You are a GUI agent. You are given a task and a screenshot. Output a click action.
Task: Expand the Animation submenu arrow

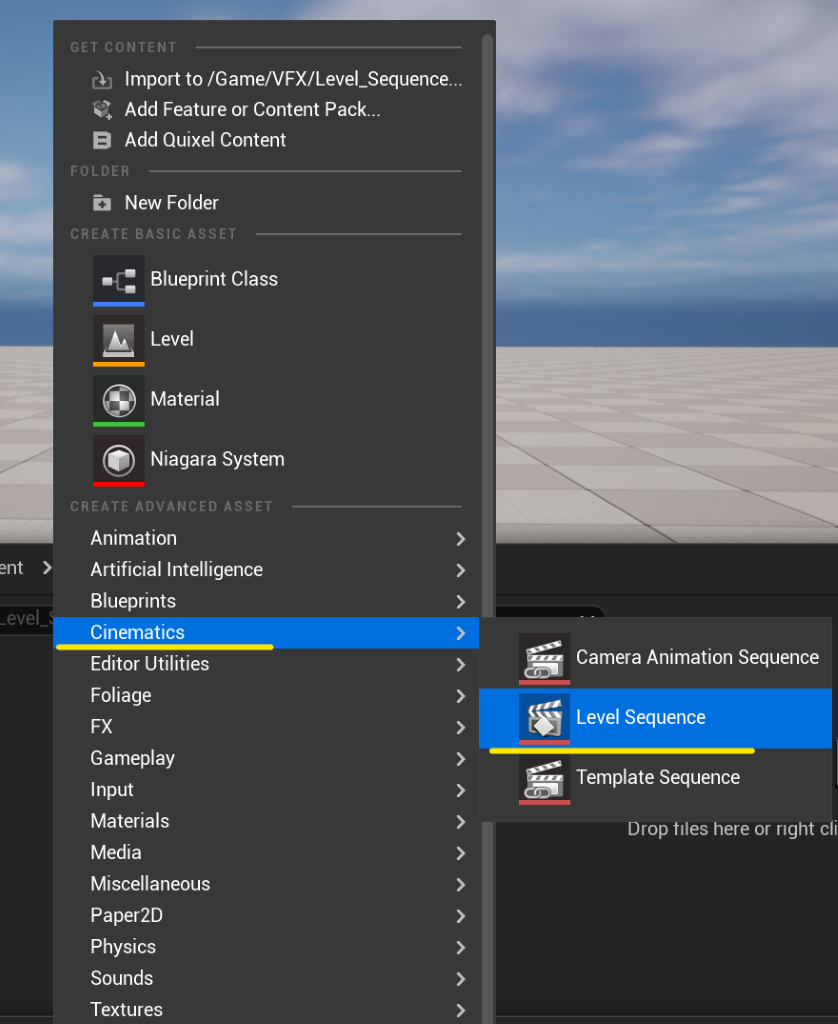pos(460,539)
